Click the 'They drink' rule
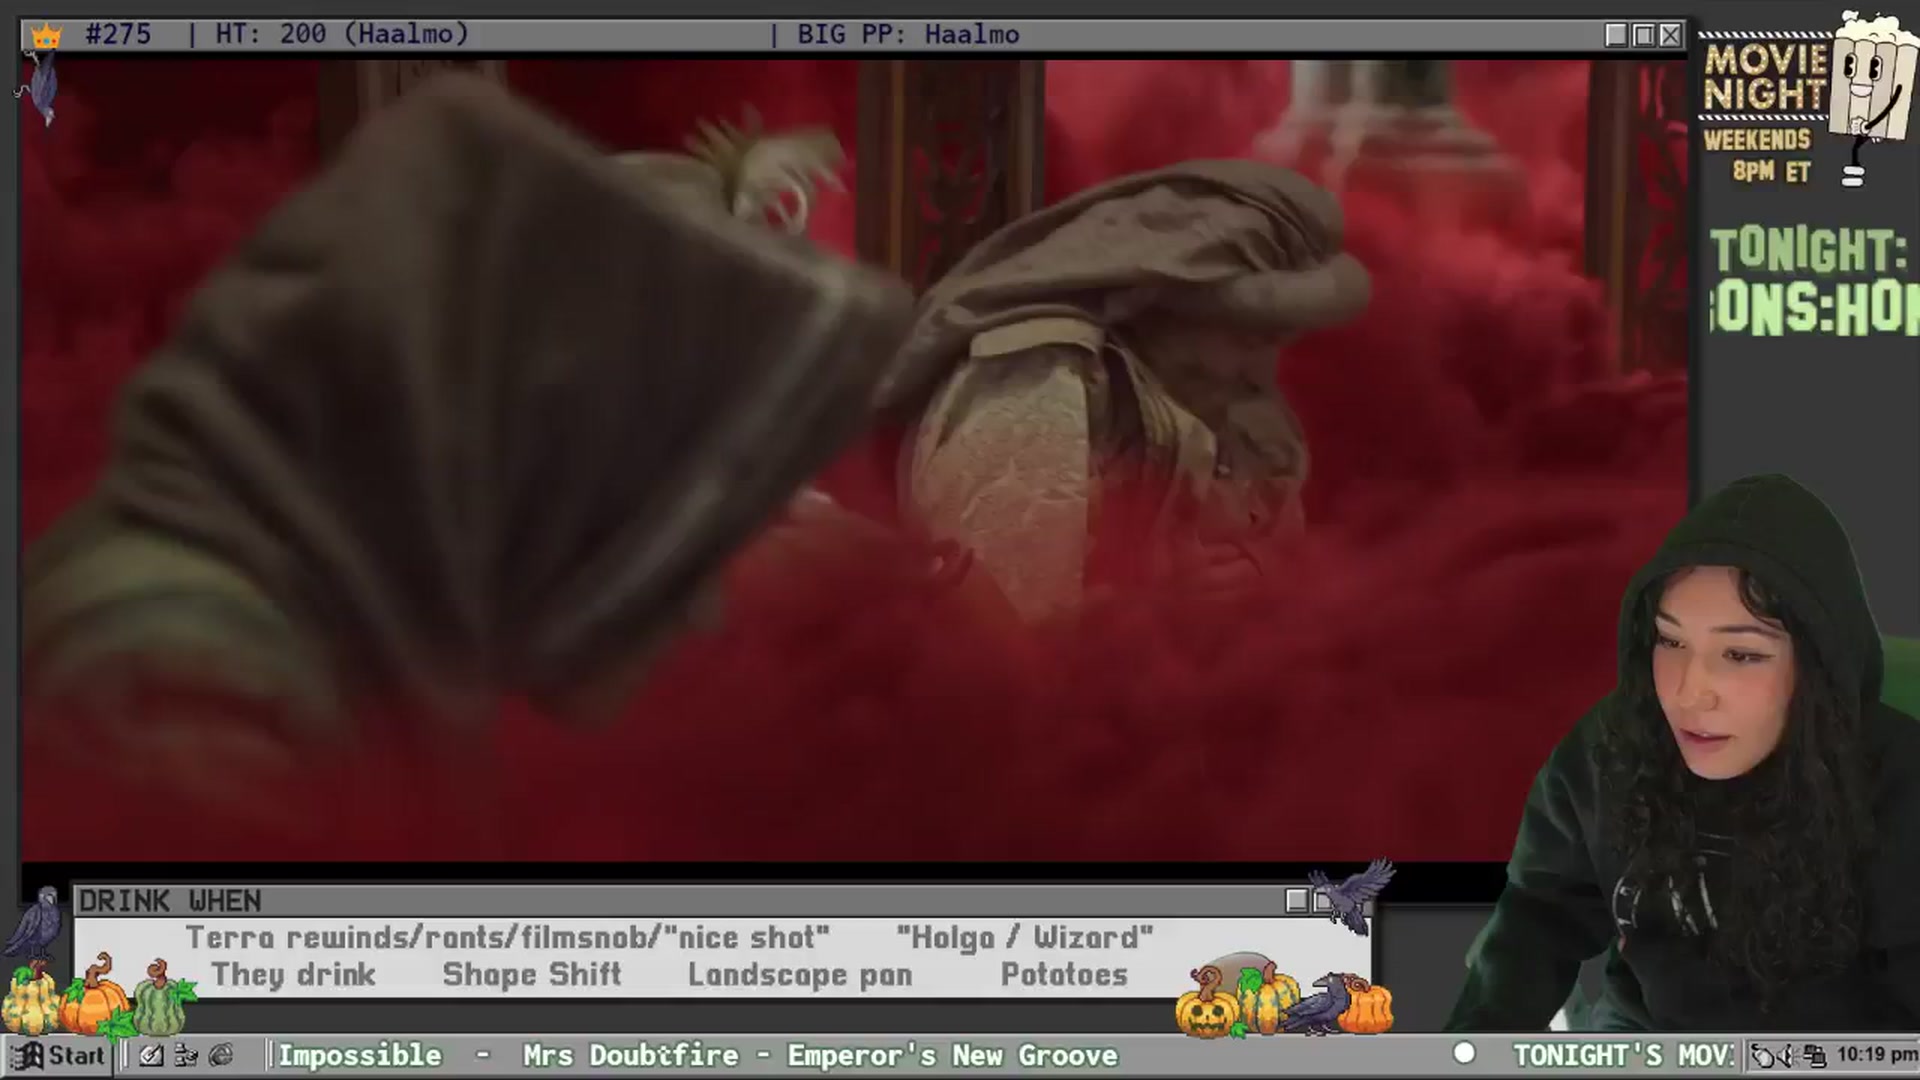 293,975
